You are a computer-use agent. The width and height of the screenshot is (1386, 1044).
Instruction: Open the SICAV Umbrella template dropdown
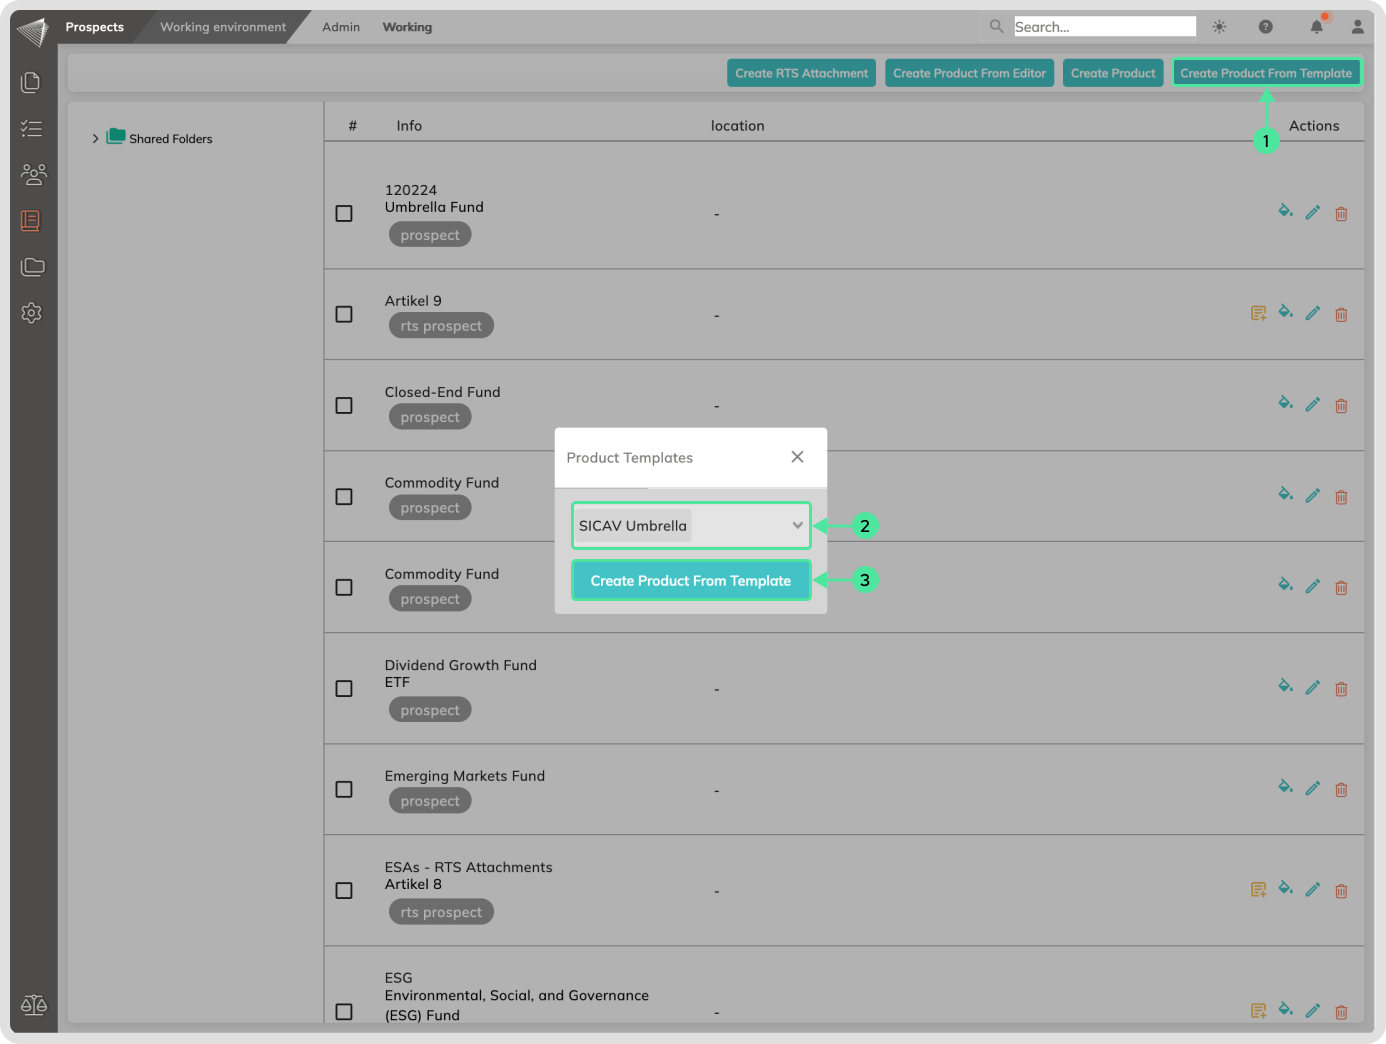click(x=690, y=526)
